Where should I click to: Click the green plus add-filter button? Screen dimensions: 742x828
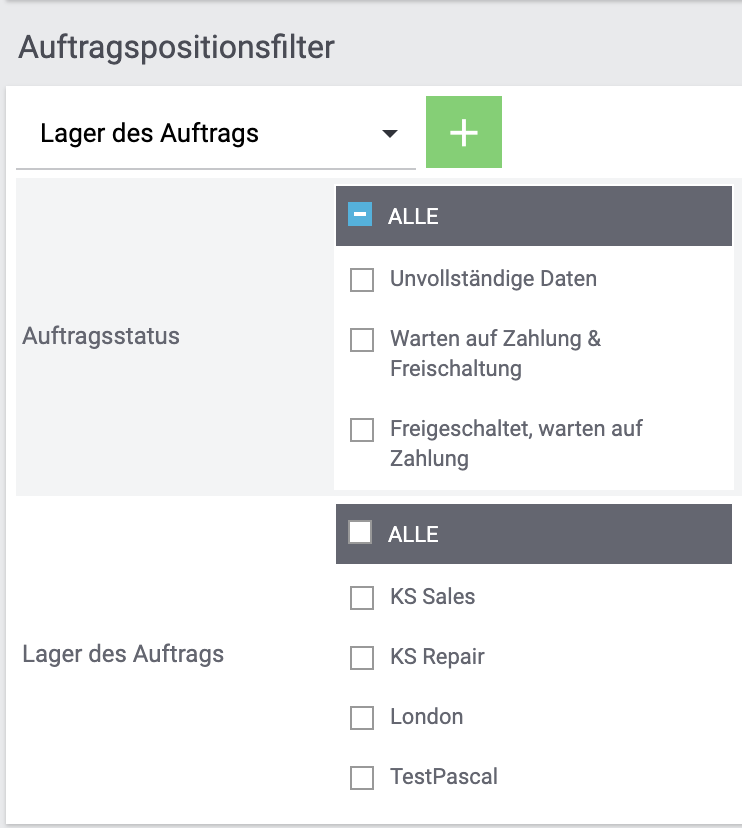[463, 132]
